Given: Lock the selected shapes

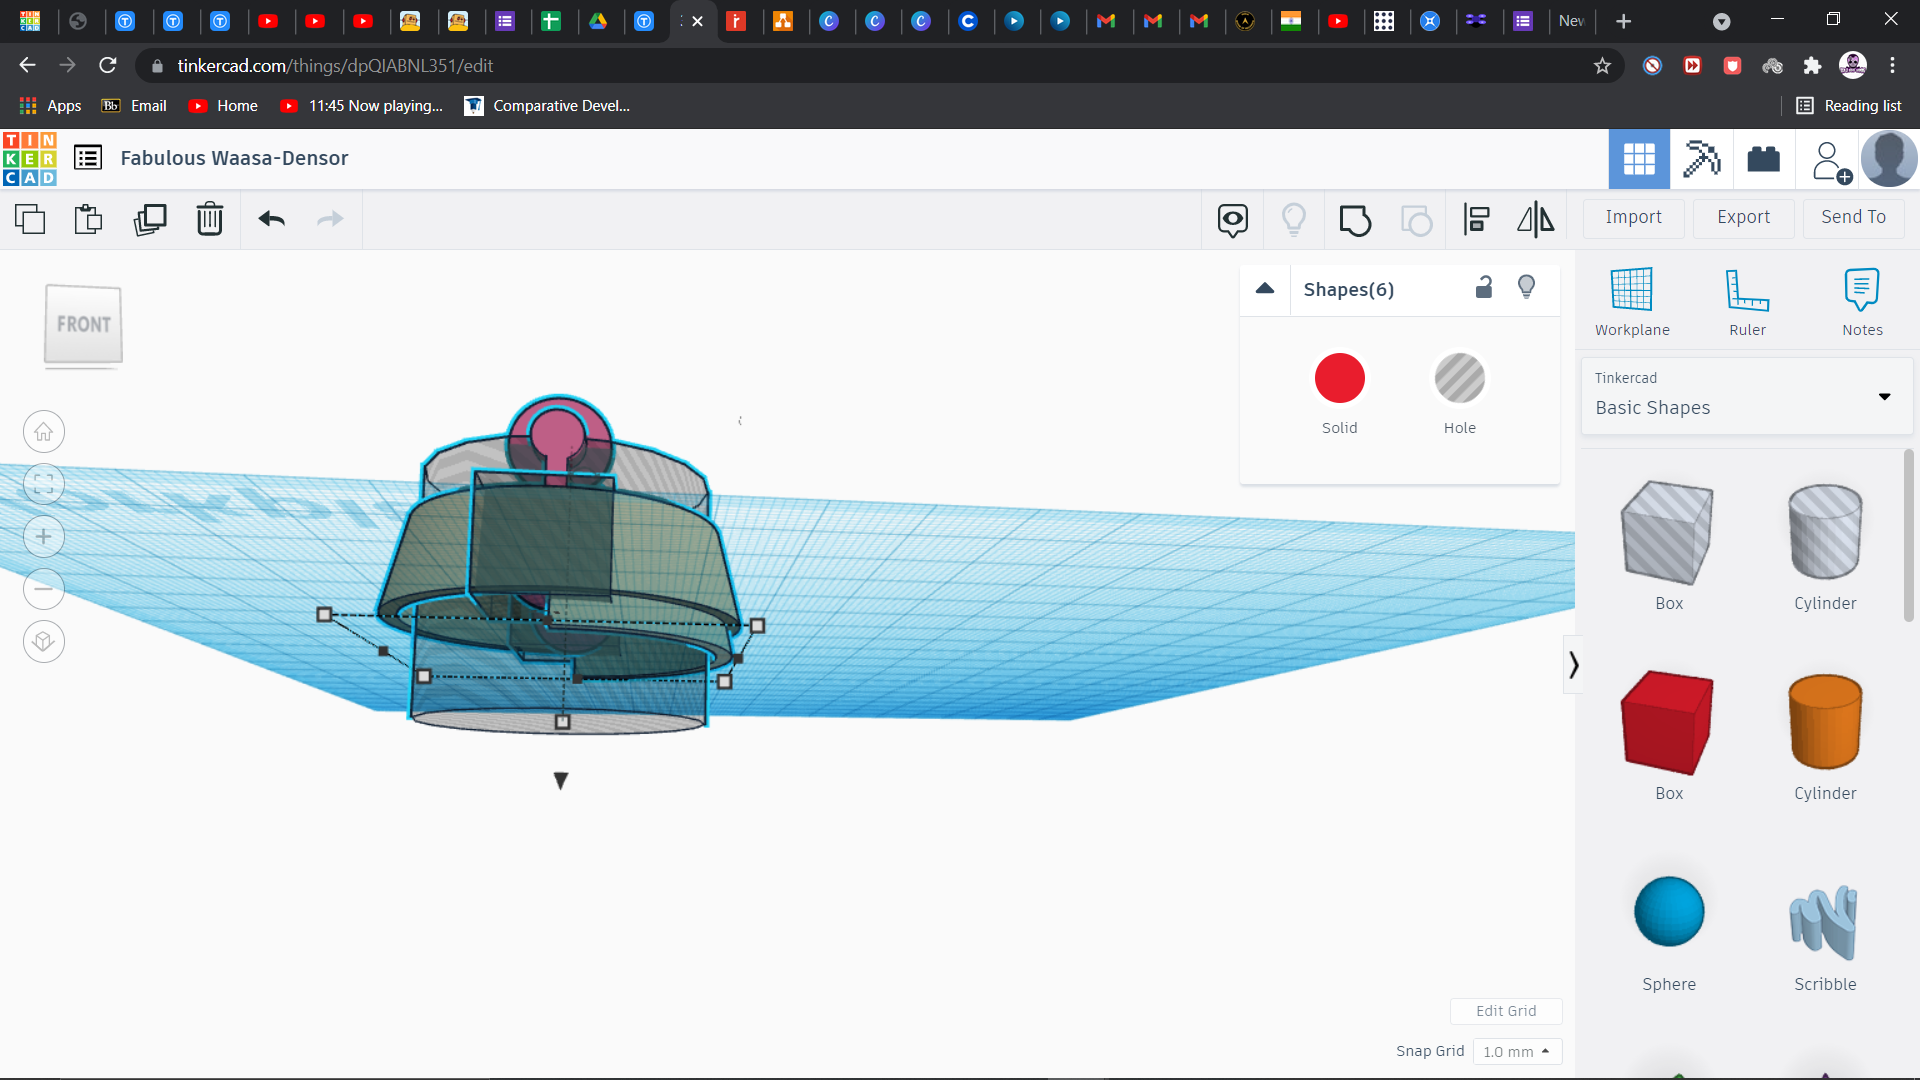Looking at the screenshot, I should [x=1484, y=287].
